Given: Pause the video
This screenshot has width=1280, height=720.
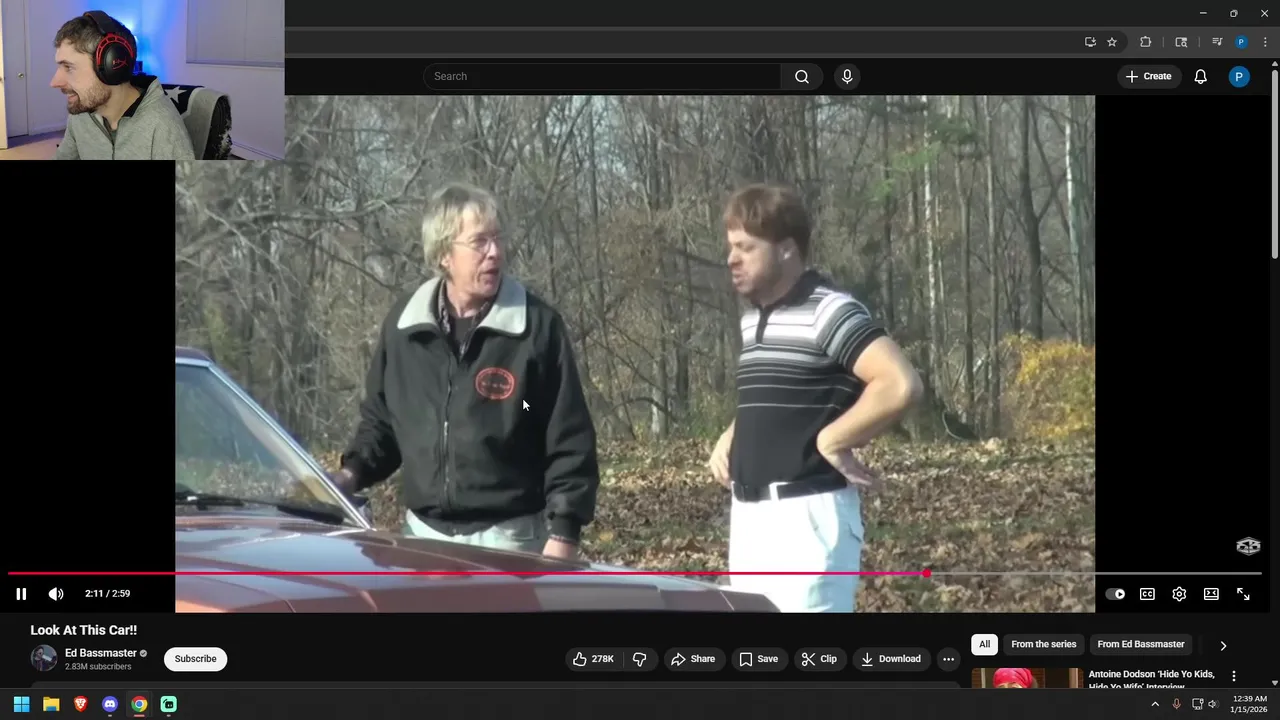Looking at the screenshot, I should 21,594.
